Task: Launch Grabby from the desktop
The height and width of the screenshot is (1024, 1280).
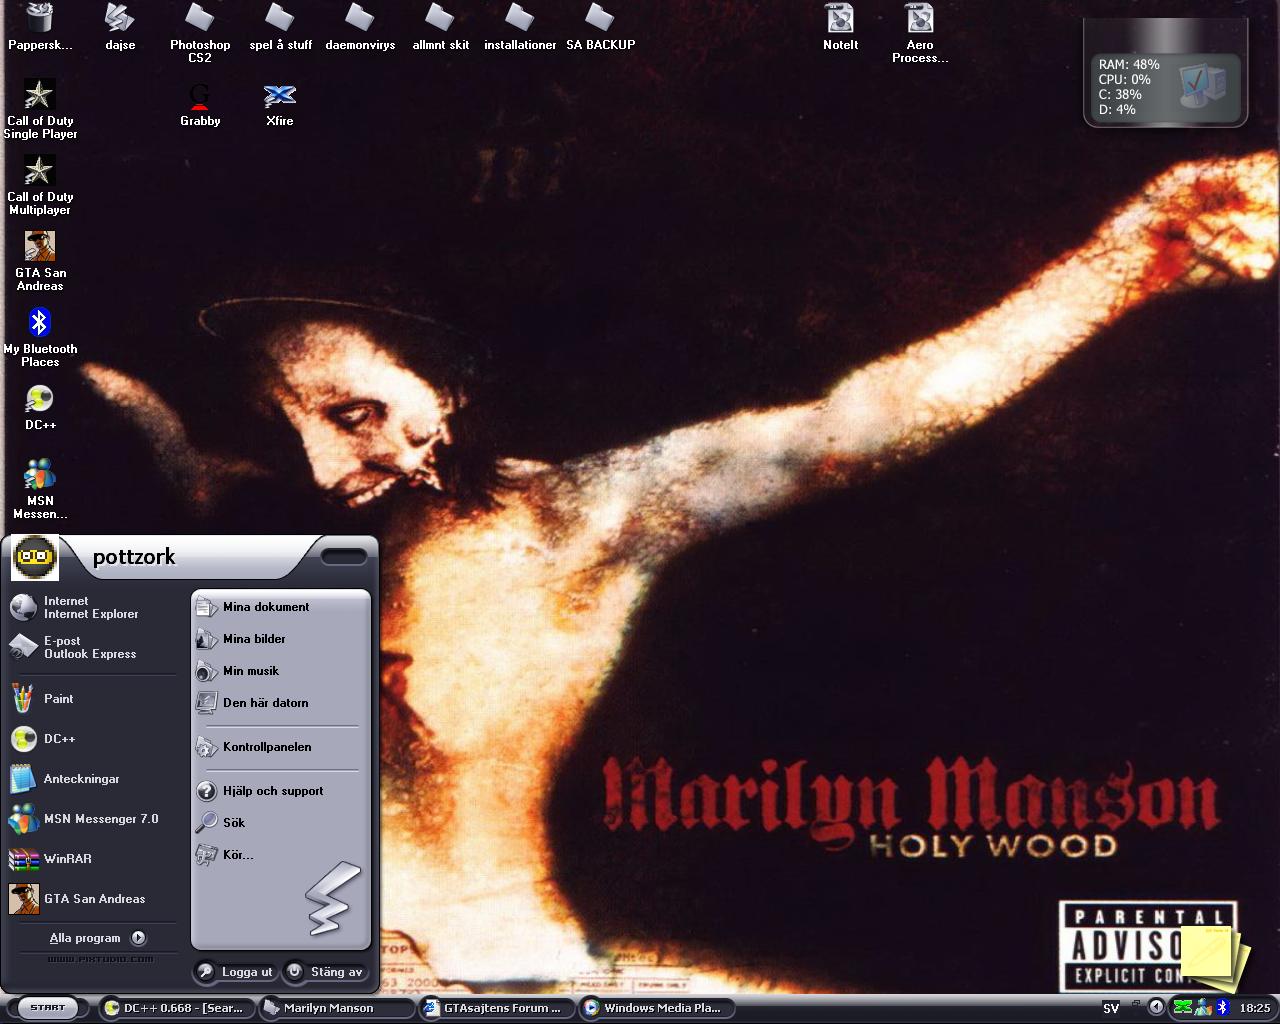Action: [x=200, y=103]
